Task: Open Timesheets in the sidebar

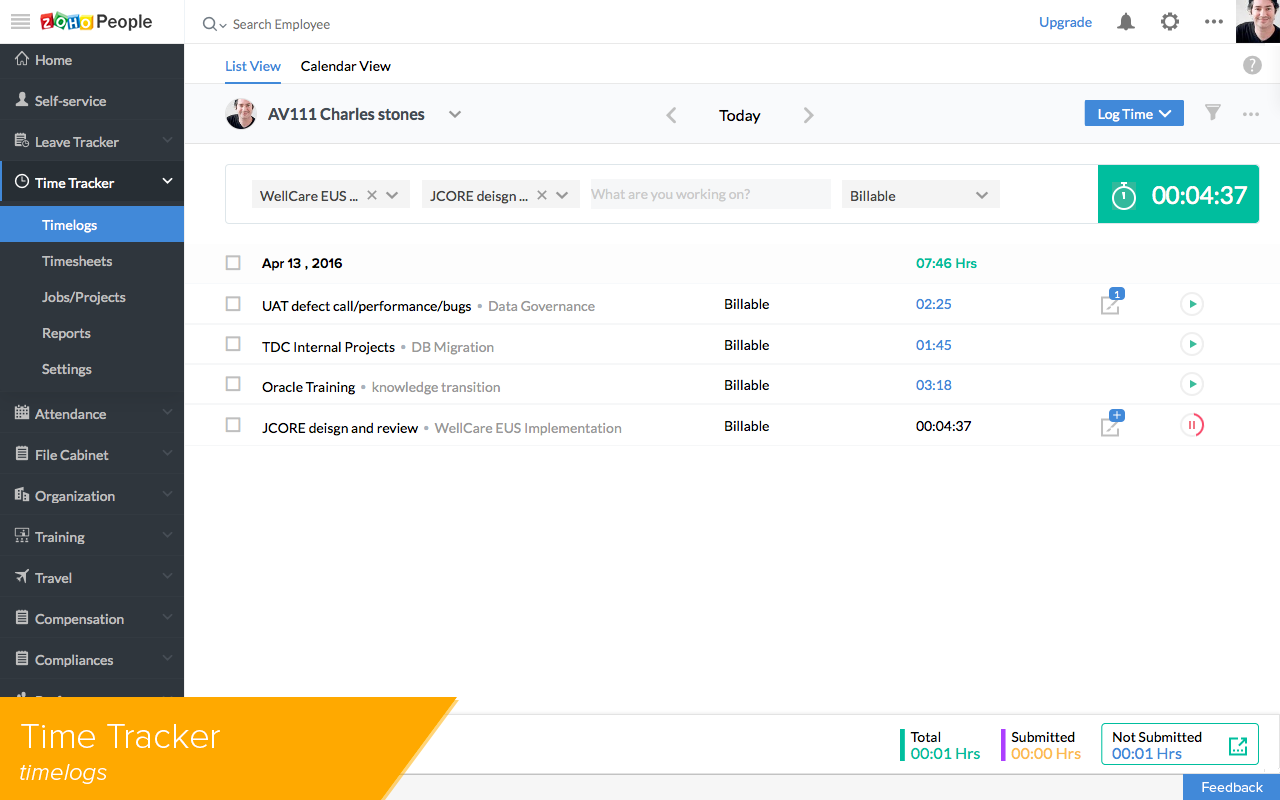Action: pyautogui.click(x=77, y=261)
